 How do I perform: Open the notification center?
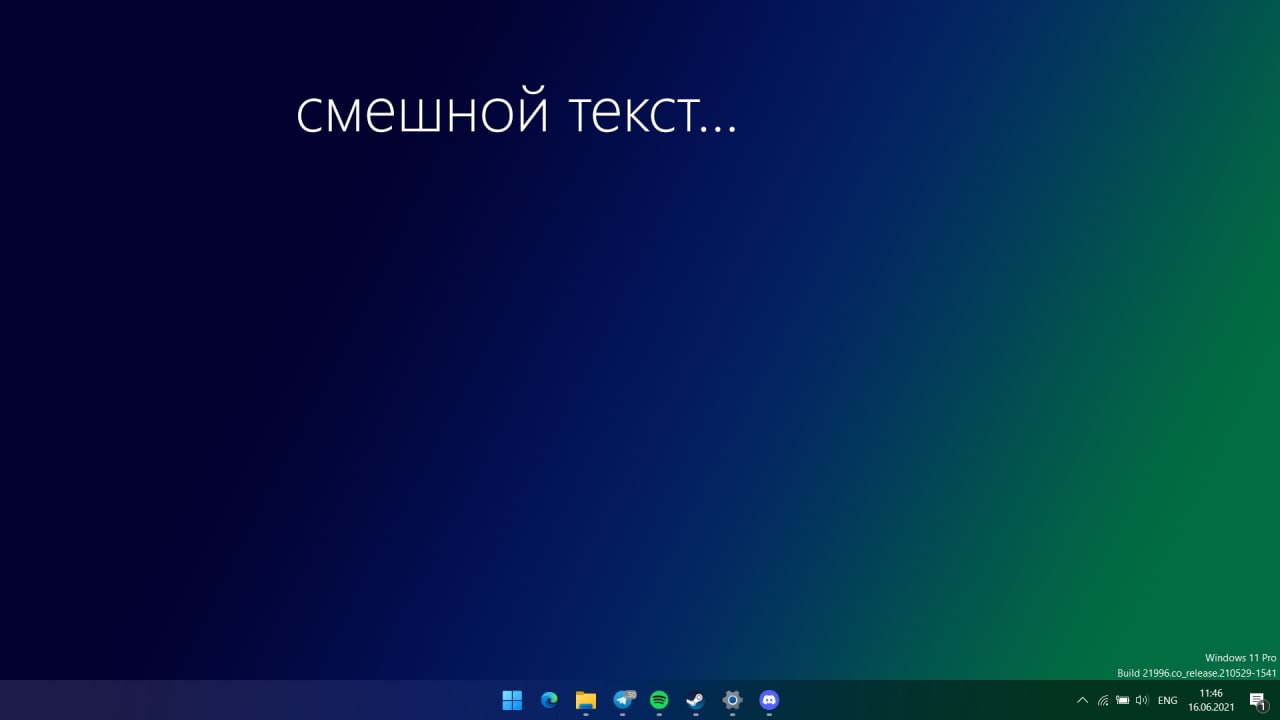[x=1258, y=701]
